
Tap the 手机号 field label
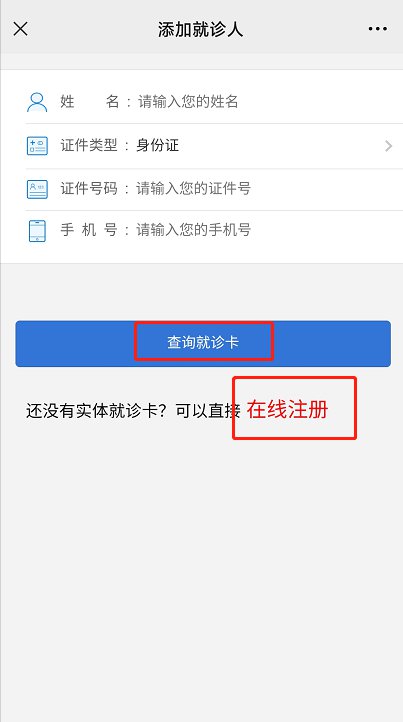coord(89,230)
